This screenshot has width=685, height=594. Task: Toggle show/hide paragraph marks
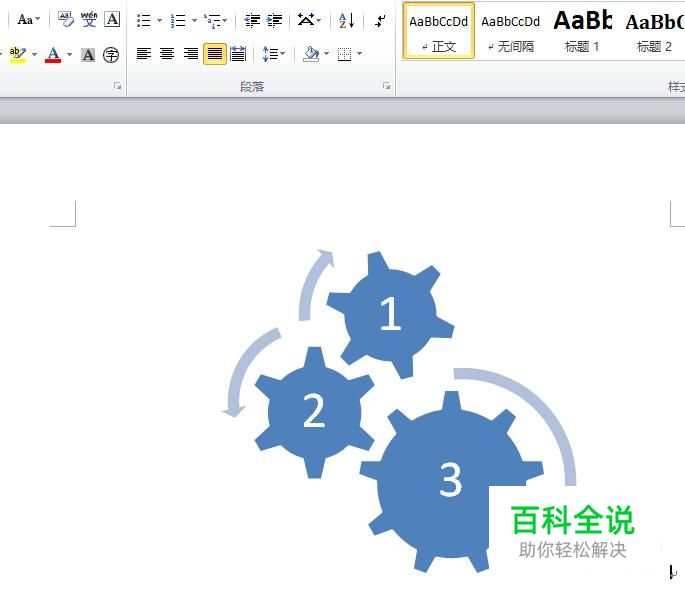pyautogui.click(x=381, y=20)
